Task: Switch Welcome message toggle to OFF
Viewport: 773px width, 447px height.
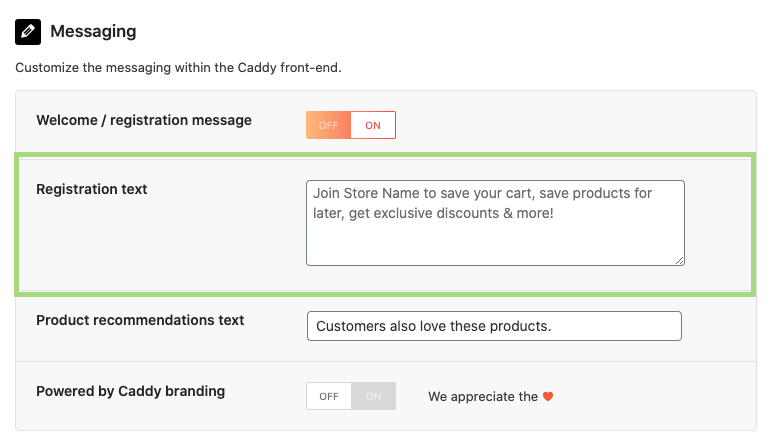Action: (328, 125)
